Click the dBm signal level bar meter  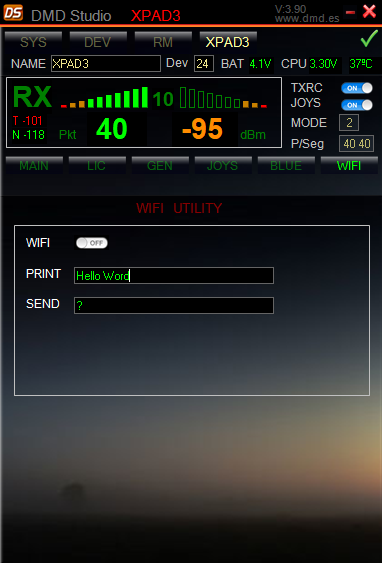tap(223, 98)
